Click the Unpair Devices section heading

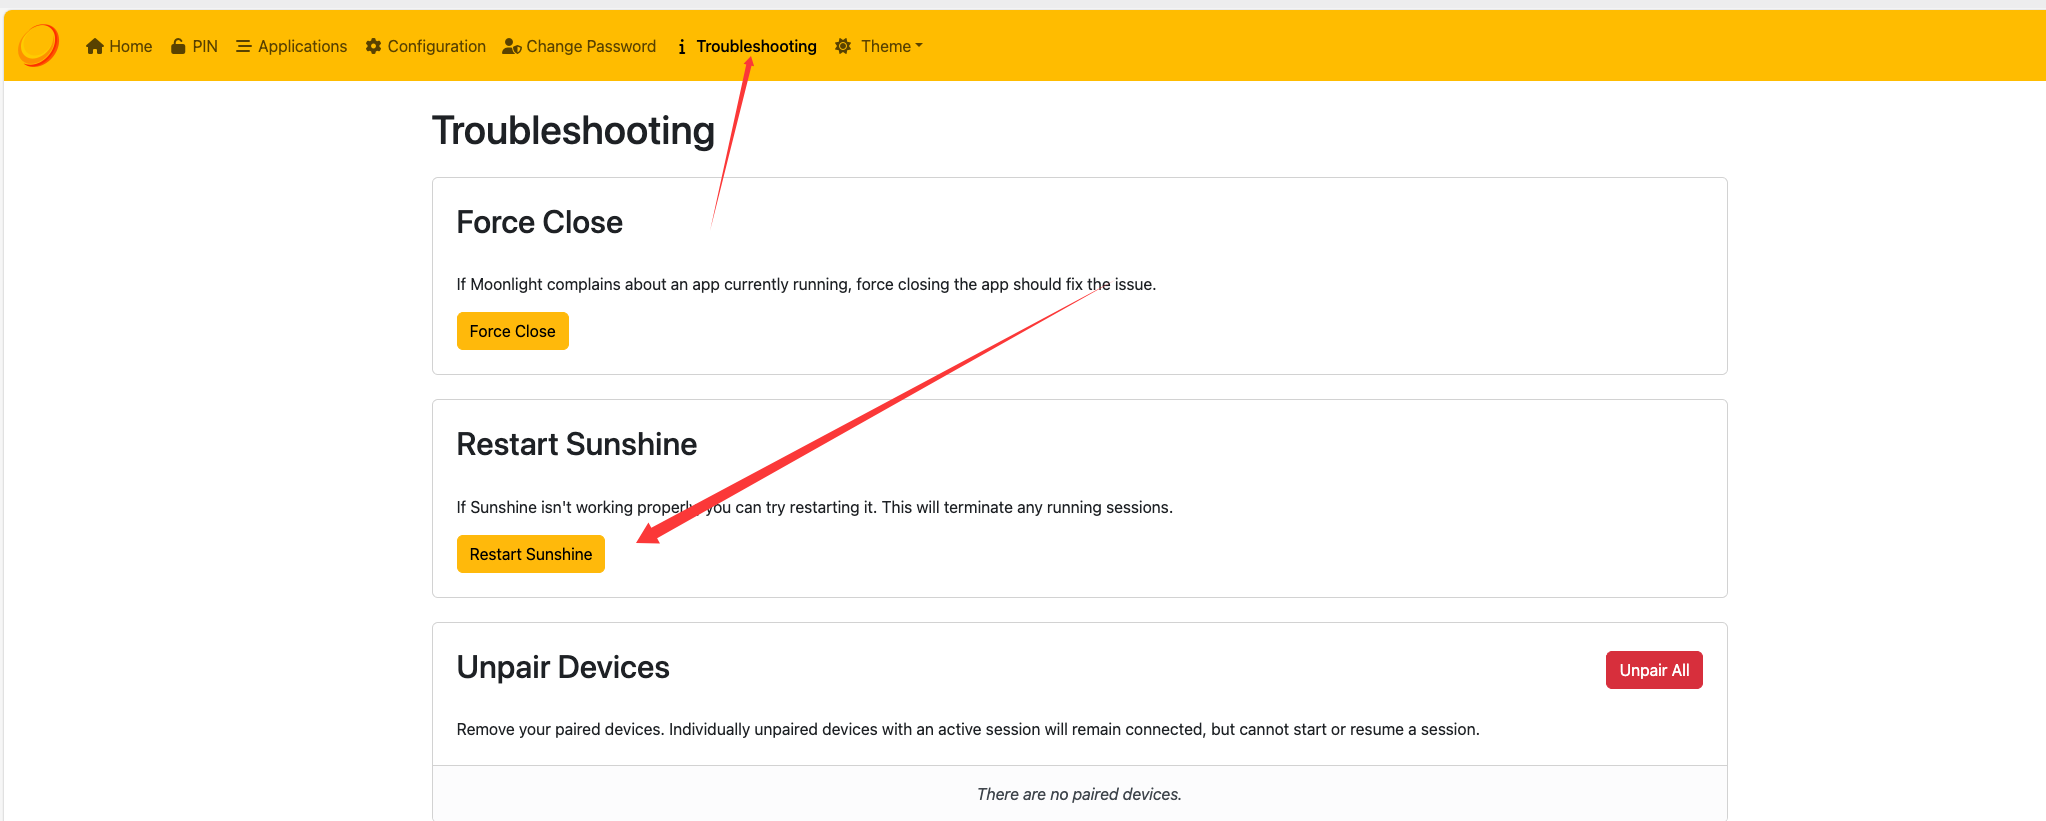coord(563,667)
